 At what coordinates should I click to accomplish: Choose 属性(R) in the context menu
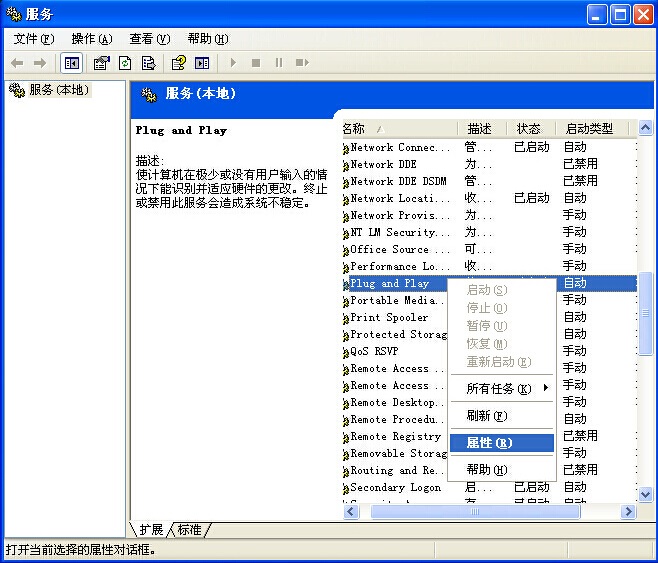(x=489, y=443)
